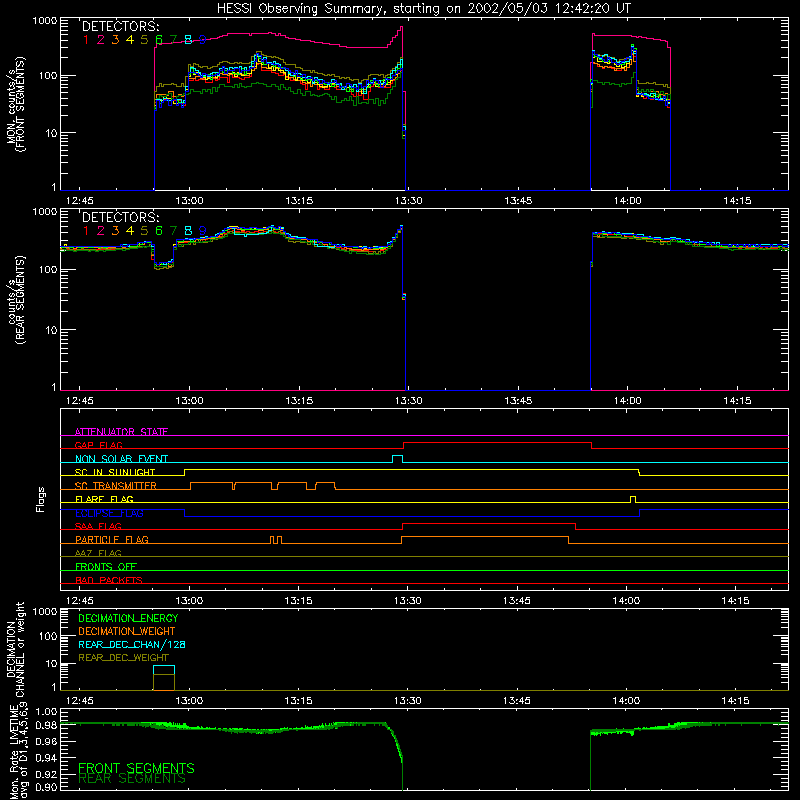This screenshot has height=800, width=800.
Task: Click the NON_SOLAR_EVENT flag label
Action: coord(121,459)
